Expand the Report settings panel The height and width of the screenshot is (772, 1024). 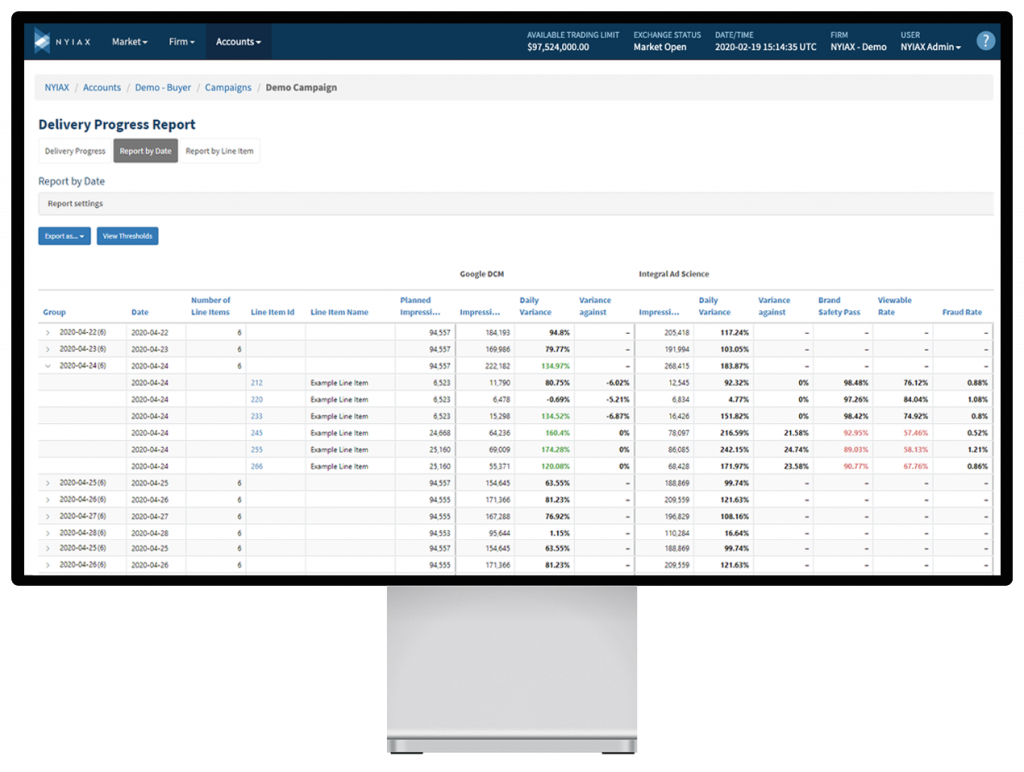(x=516, y=204)
